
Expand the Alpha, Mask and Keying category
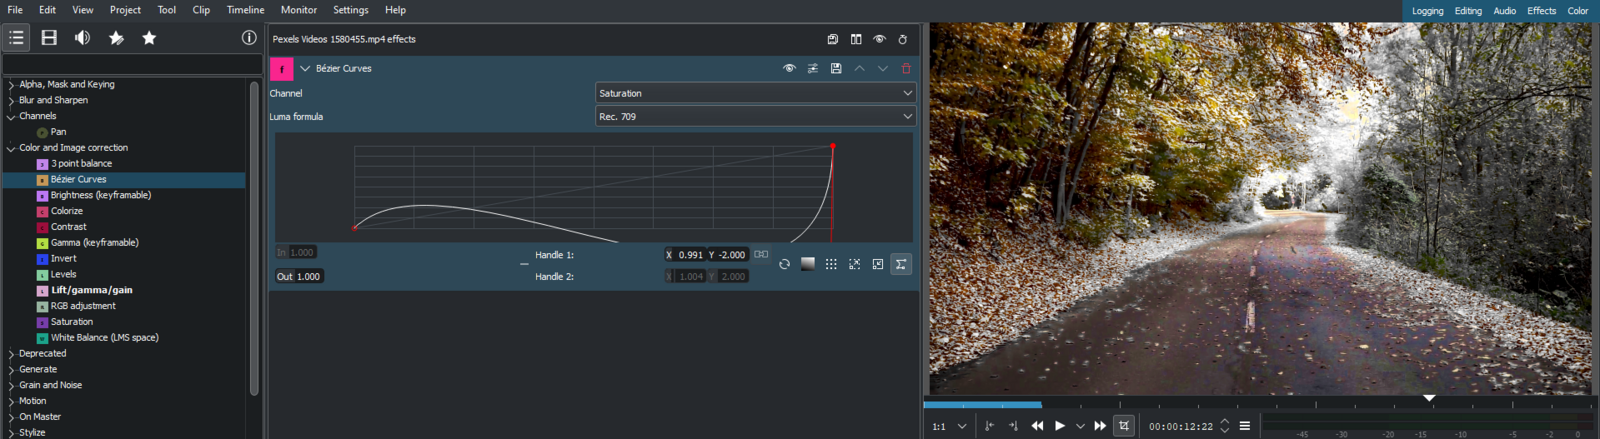[x=11, y=85]
